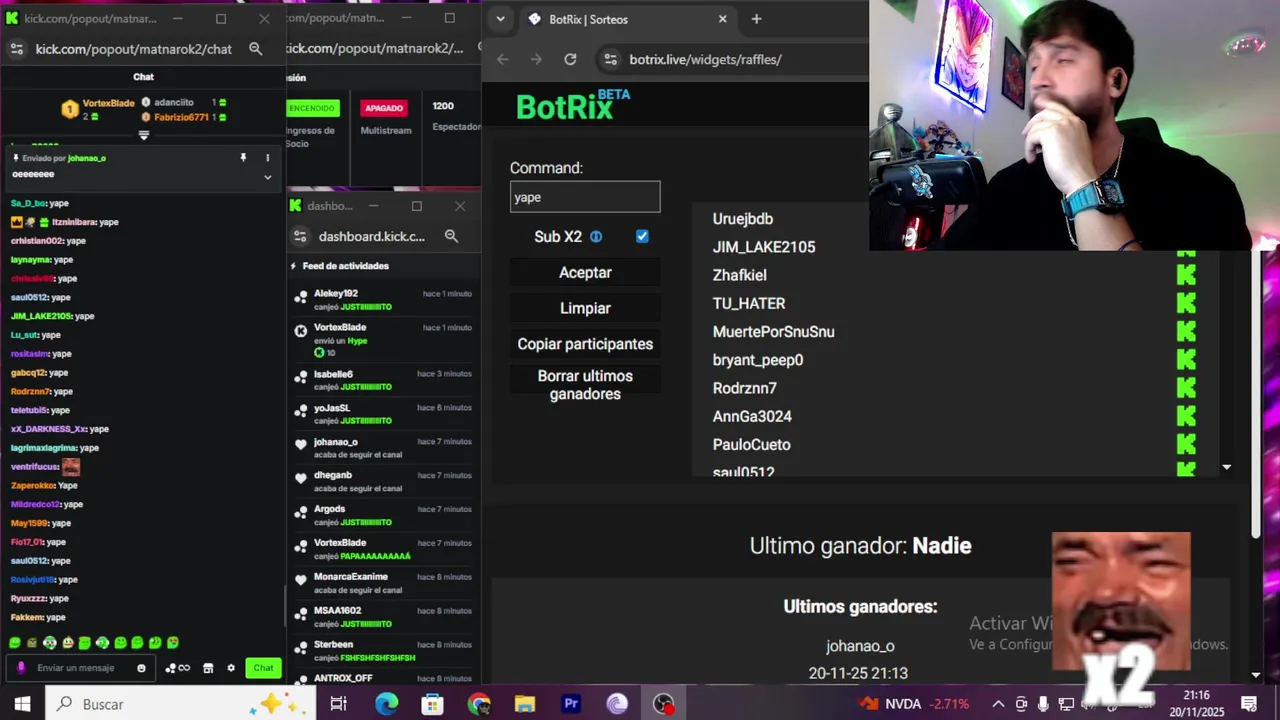The height and width of the screenshot is (720, 1280).
Task: Click 'Feed de actividades' header
Action: (346, 266)
